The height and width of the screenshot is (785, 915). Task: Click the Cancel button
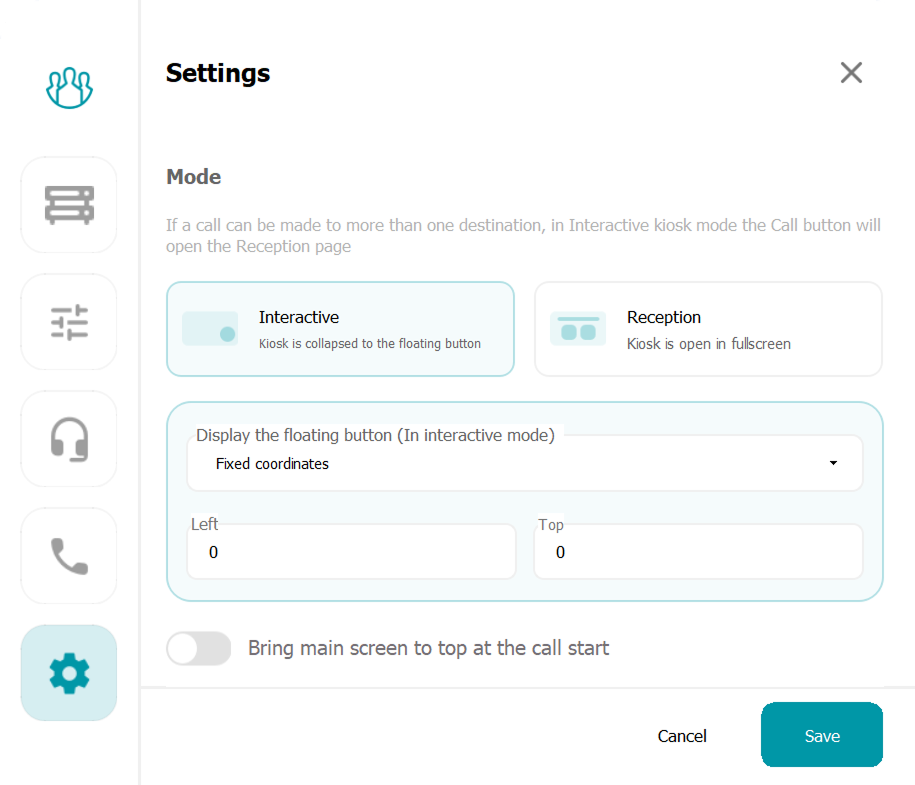682,736
